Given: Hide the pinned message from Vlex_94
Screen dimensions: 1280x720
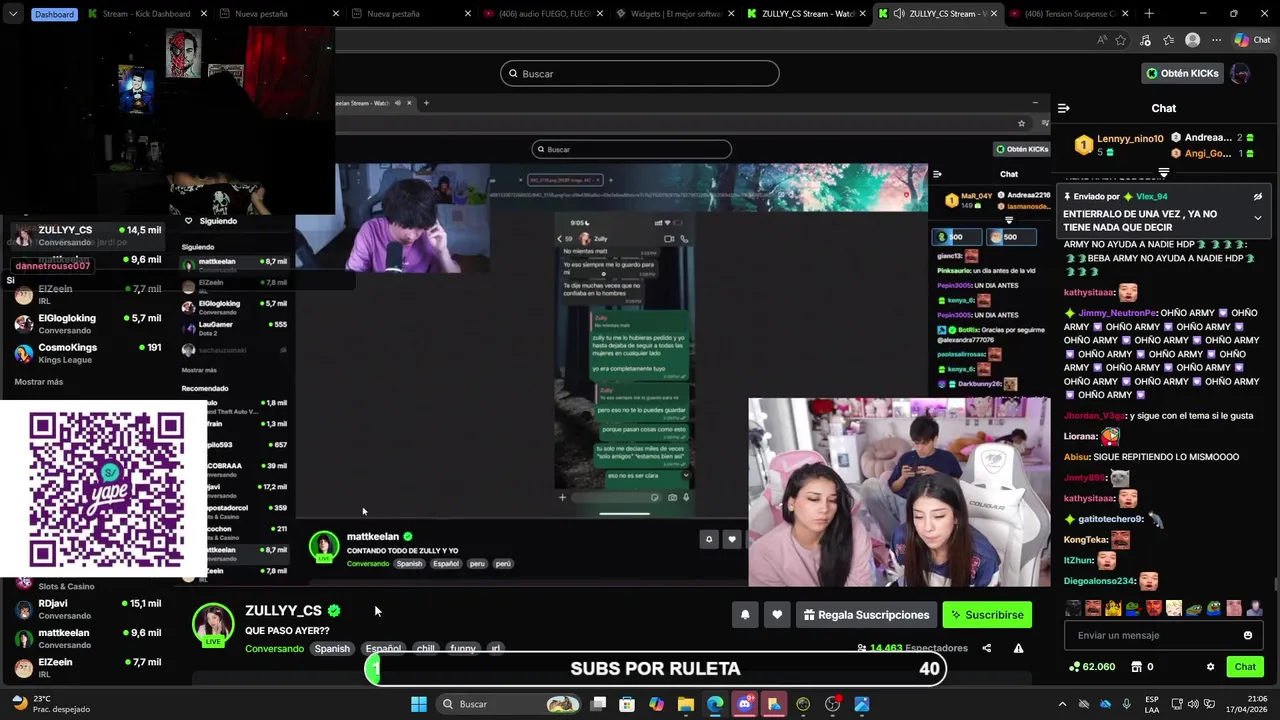Looking at the screenshot, I should 1258,197.
